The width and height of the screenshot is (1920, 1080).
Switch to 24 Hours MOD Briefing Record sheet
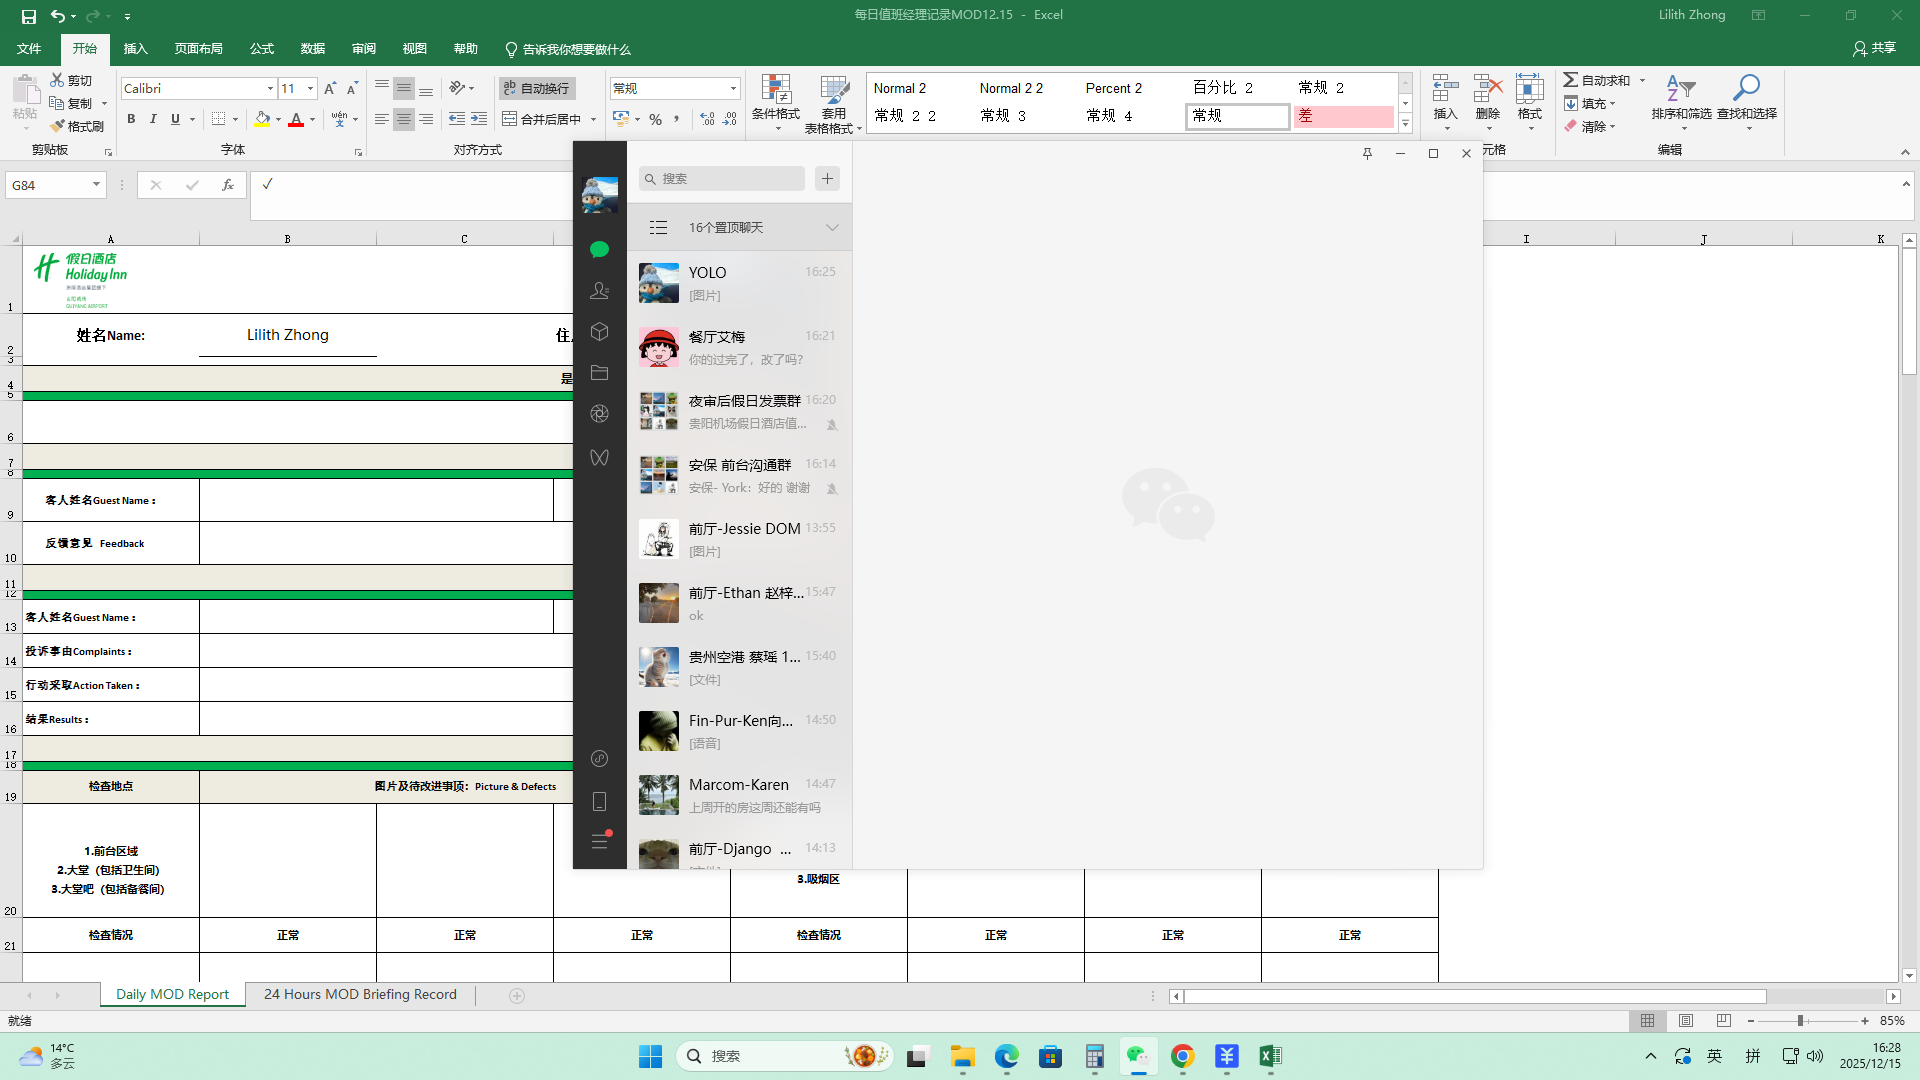pyautogui.click(x=360, y=994)
